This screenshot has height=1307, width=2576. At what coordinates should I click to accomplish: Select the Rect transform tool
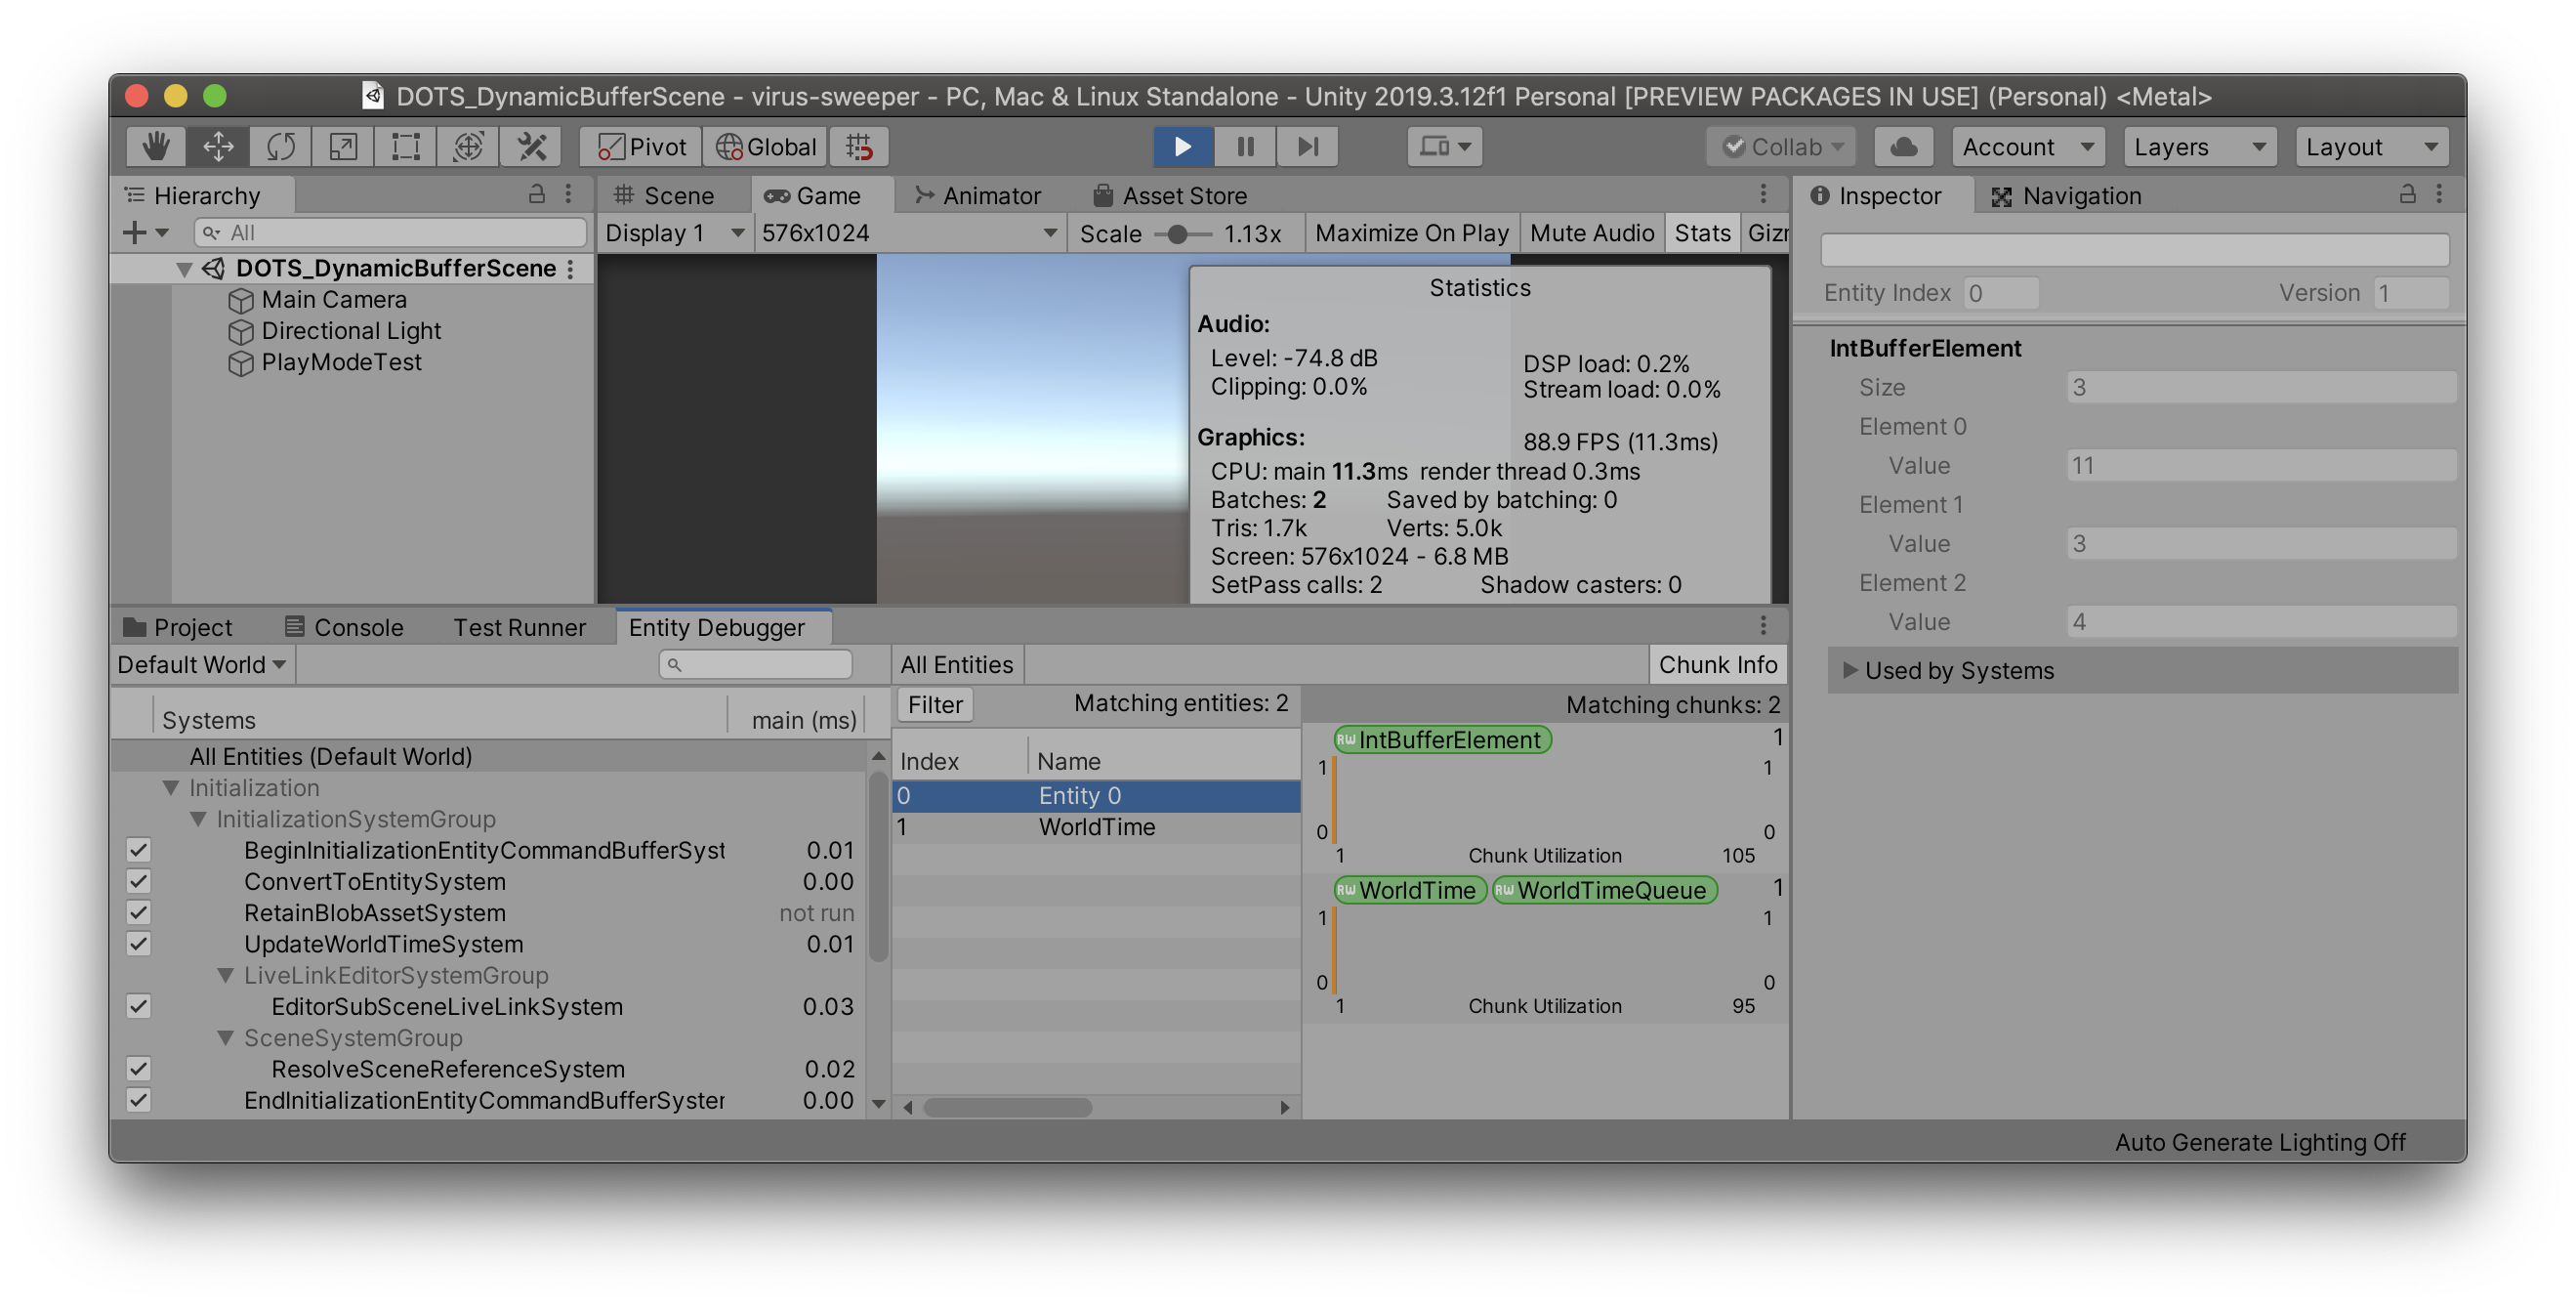(406, 147)
